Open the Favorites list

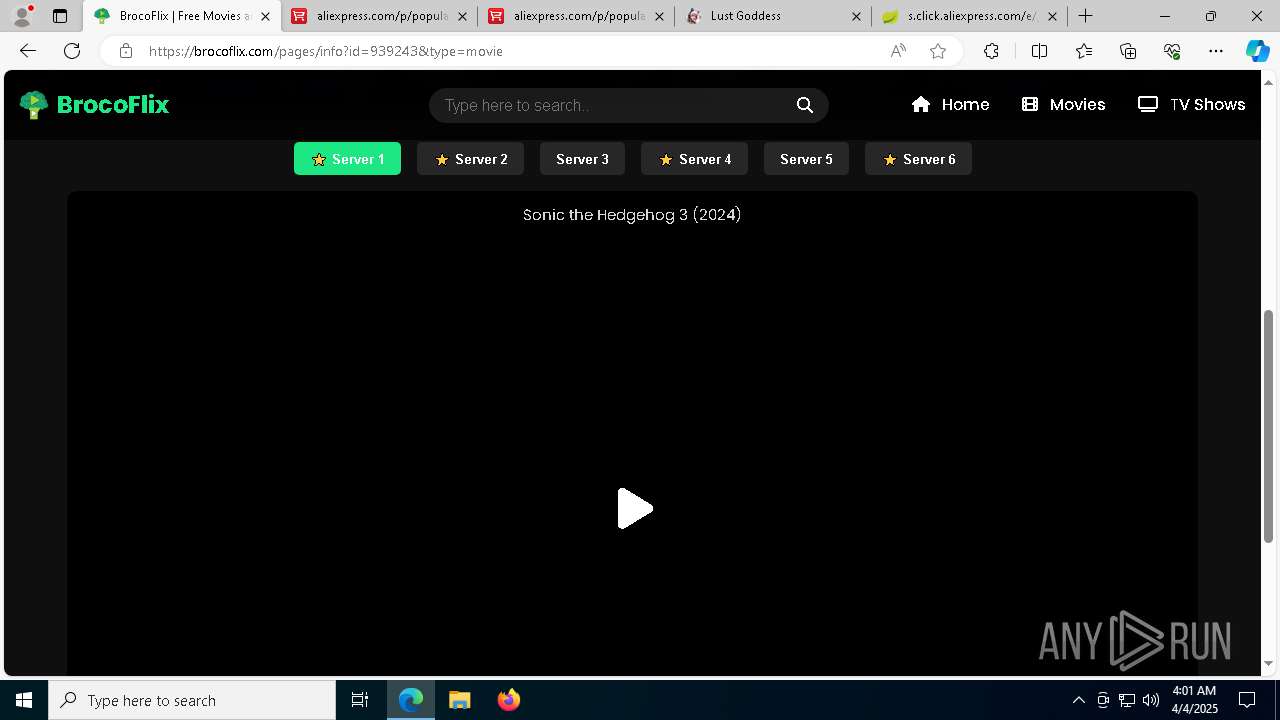click(1084, 51)
